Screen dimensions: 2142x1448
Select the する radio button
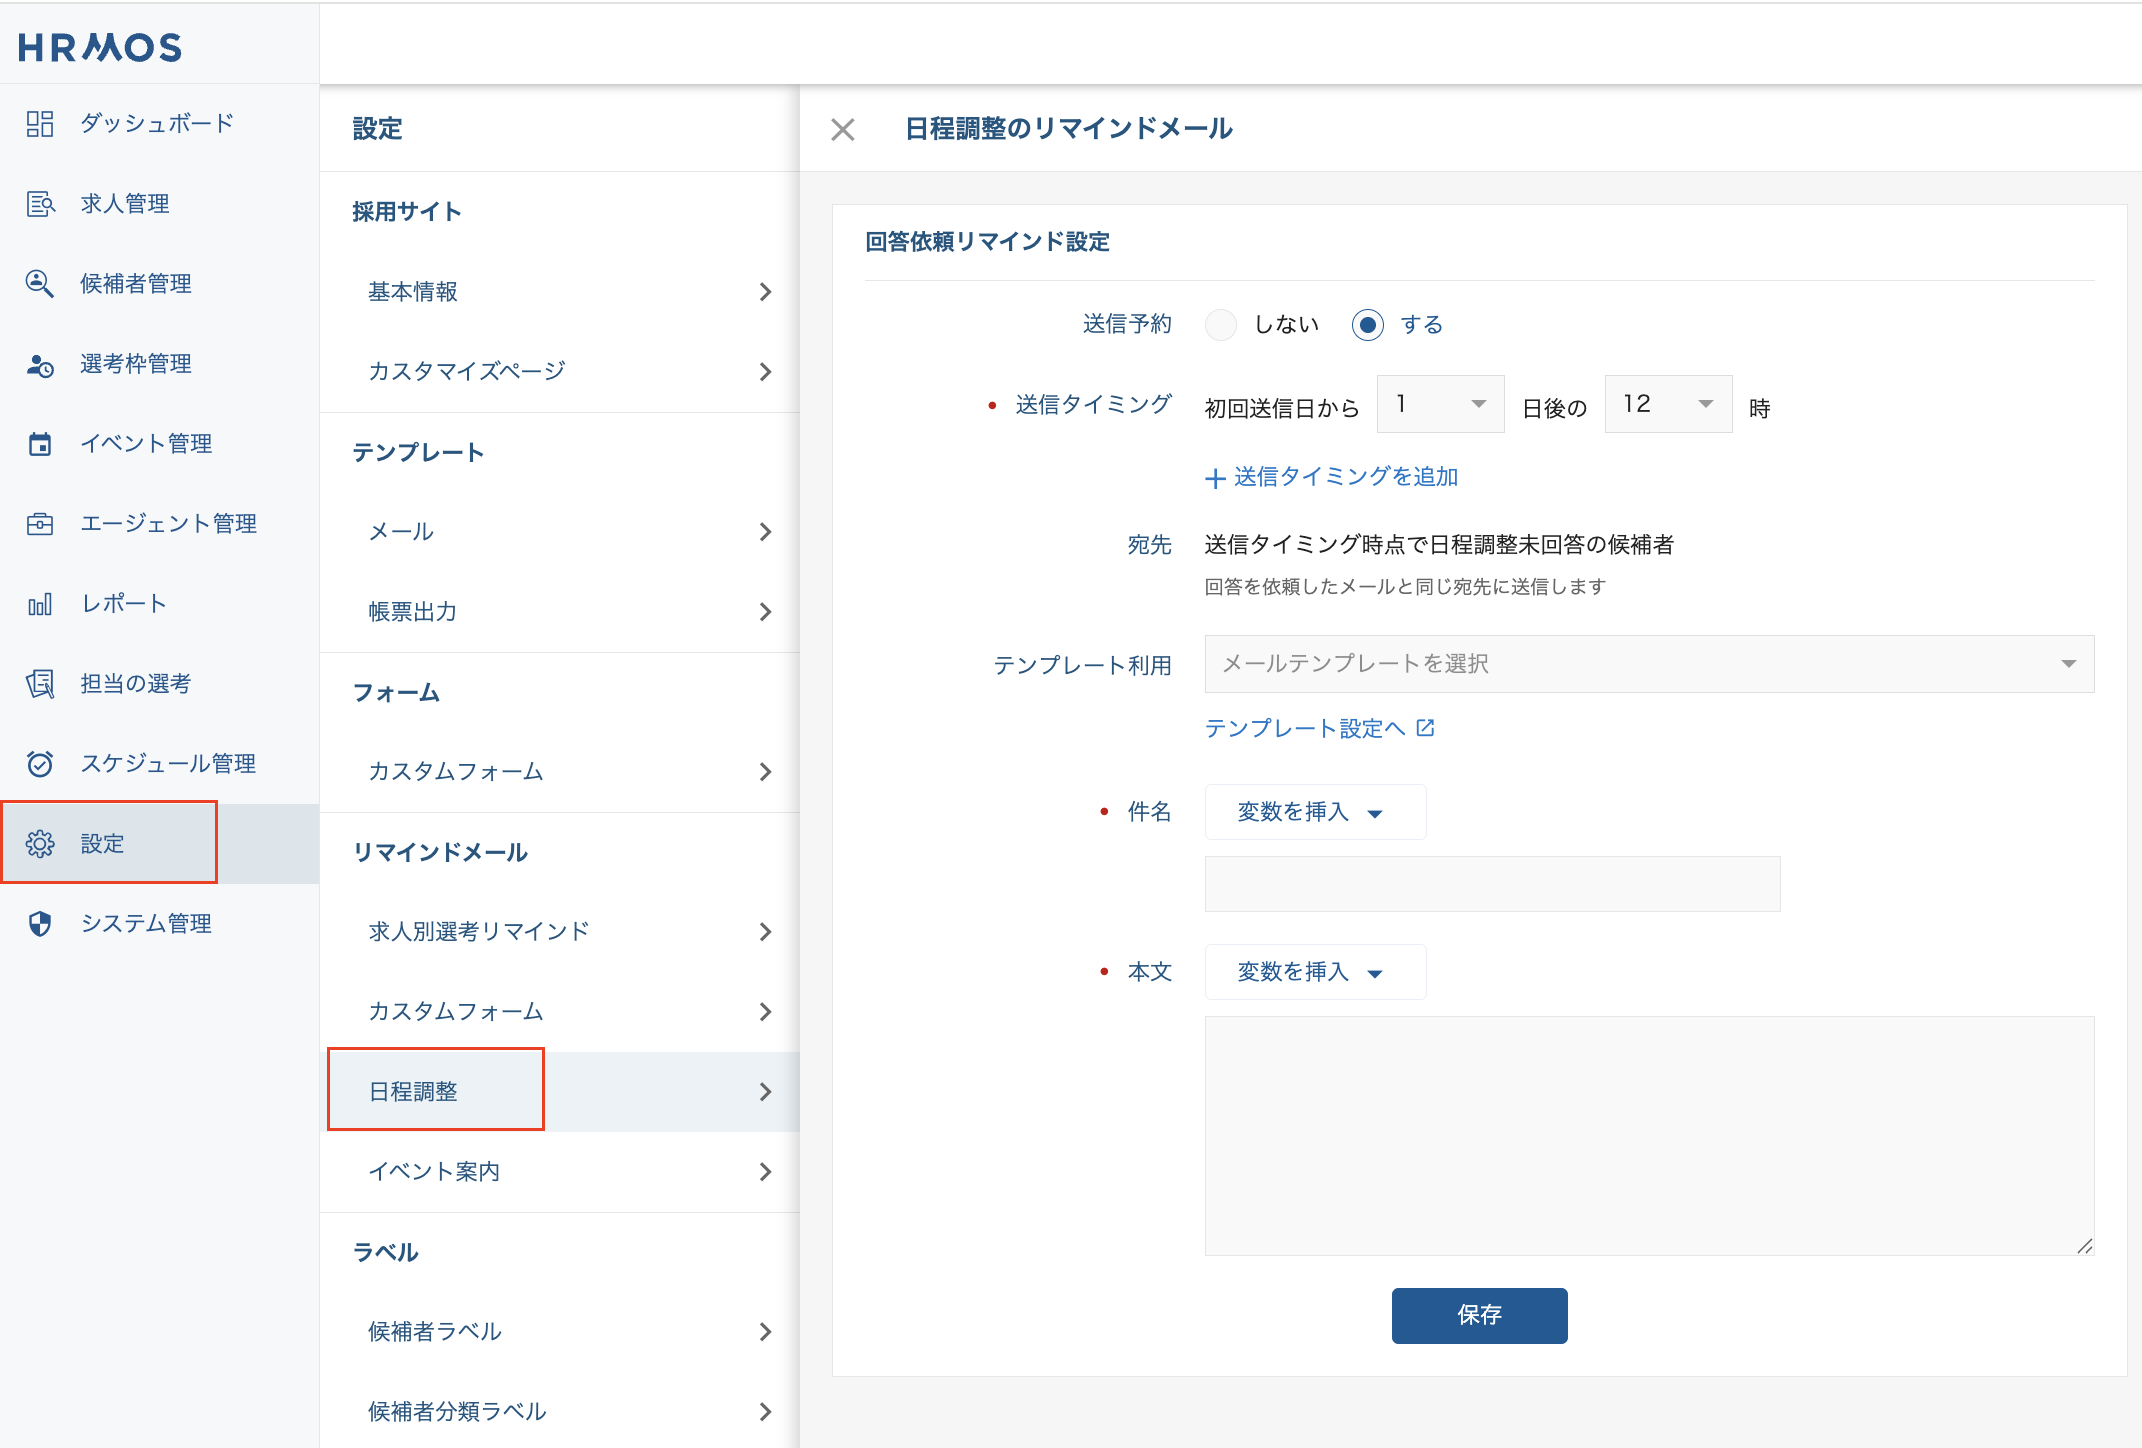pyautogui.click(x=1367, y=325)
